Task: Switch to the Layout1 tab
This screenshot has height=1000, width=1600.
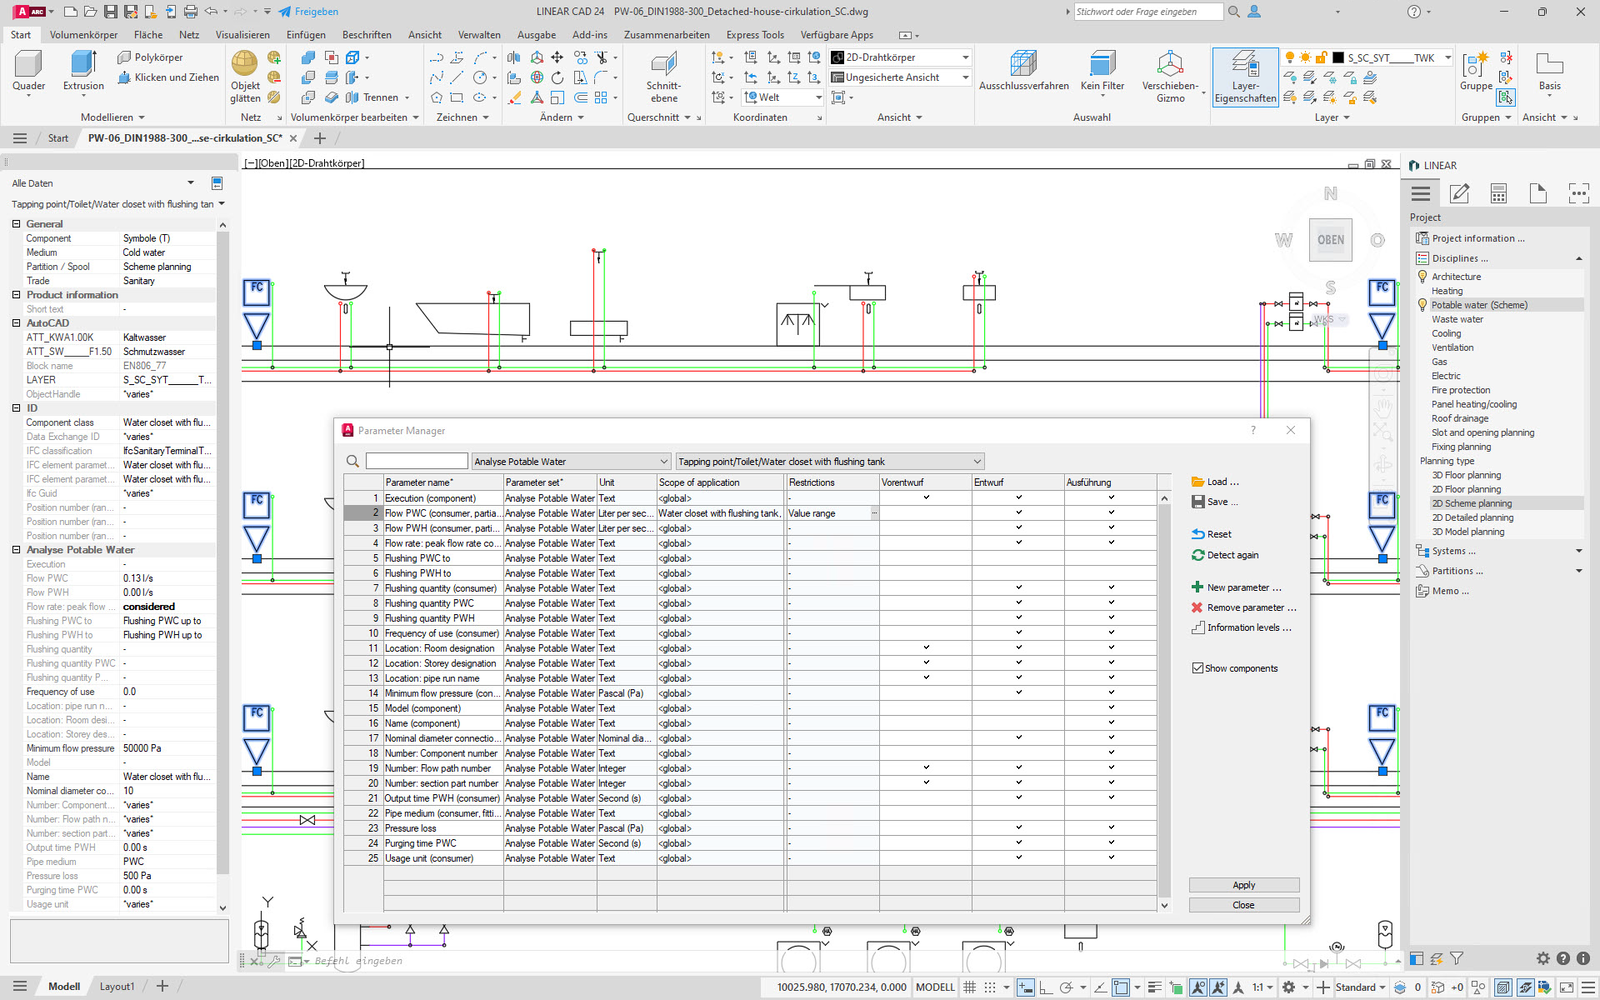Action: pos(117,987)
